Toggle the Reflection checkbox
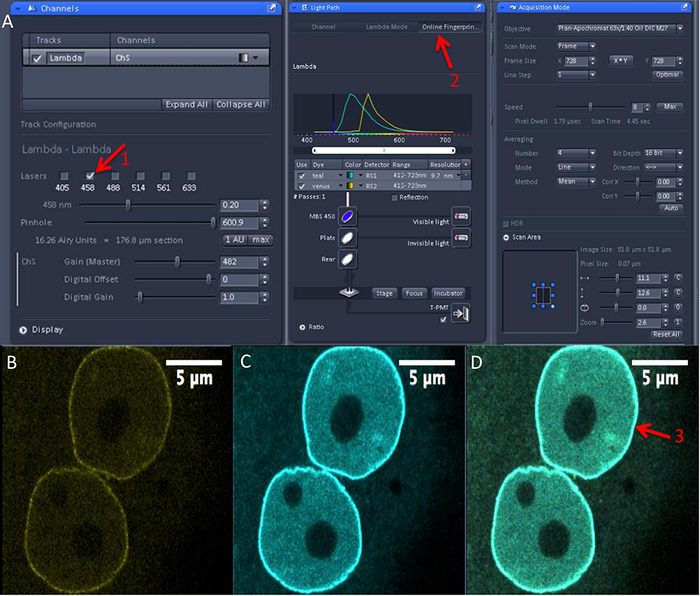The width and height of the screenshot is (700, 596). point(394,197)
